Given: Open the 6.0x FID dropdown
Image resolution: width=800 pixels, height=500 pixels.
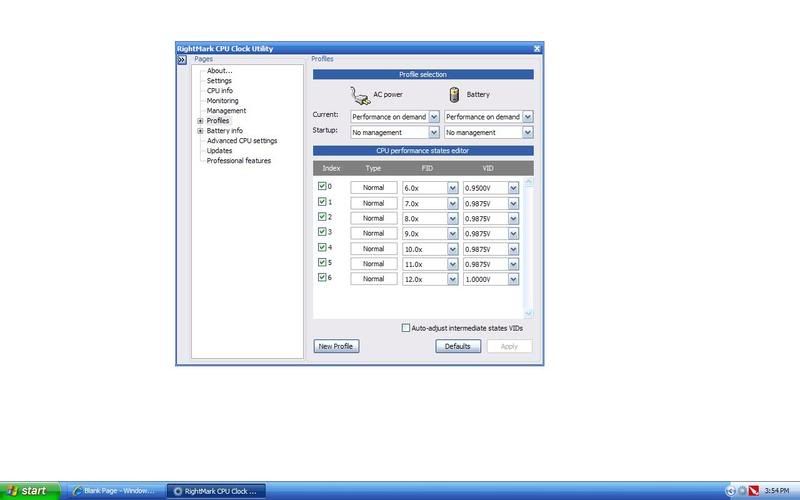Looking at the screenshot, I should coord(453,188).
